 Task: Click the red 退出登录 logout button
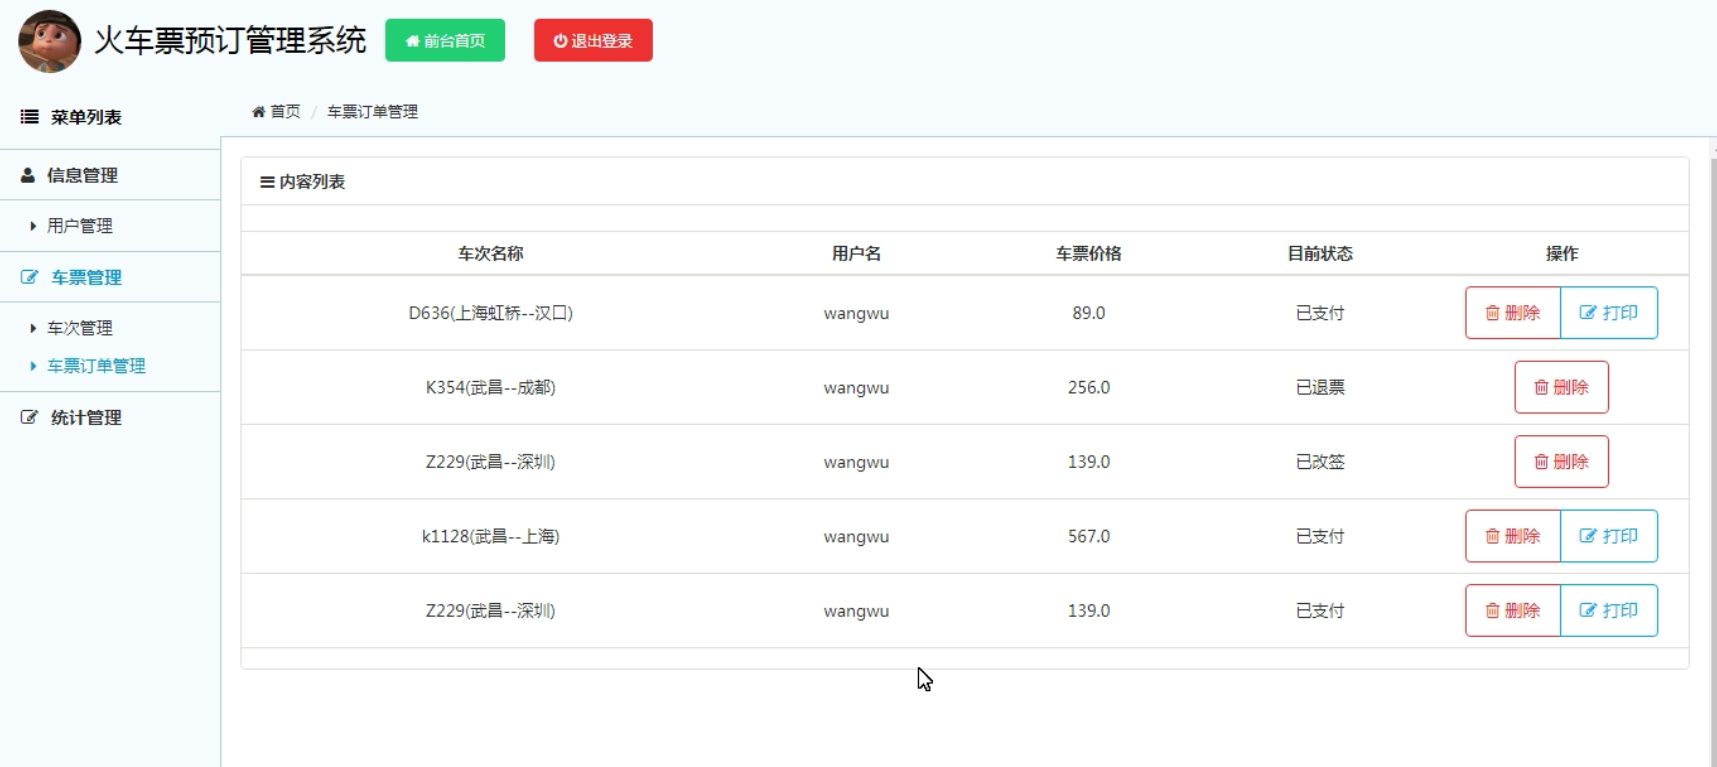593,41
